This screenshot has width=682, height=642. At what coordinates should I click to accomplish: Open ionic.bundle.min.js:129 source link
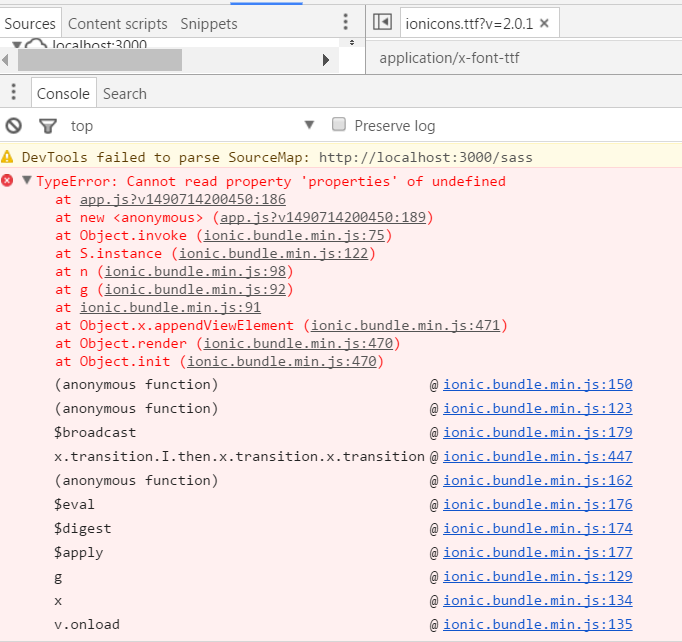click(x=538, y=576)
